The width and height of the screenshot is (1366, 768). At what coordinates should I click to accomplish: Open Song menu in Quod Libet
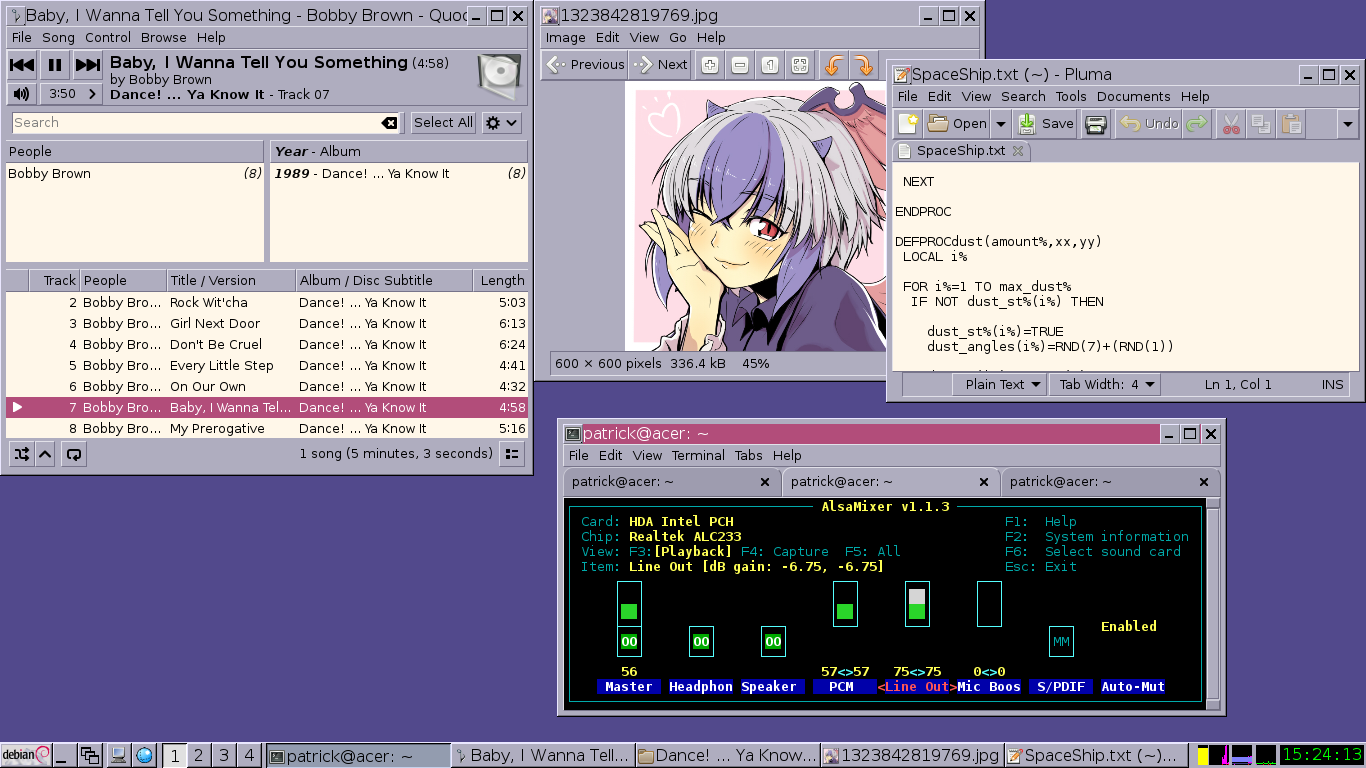click(x=58, y=37)
